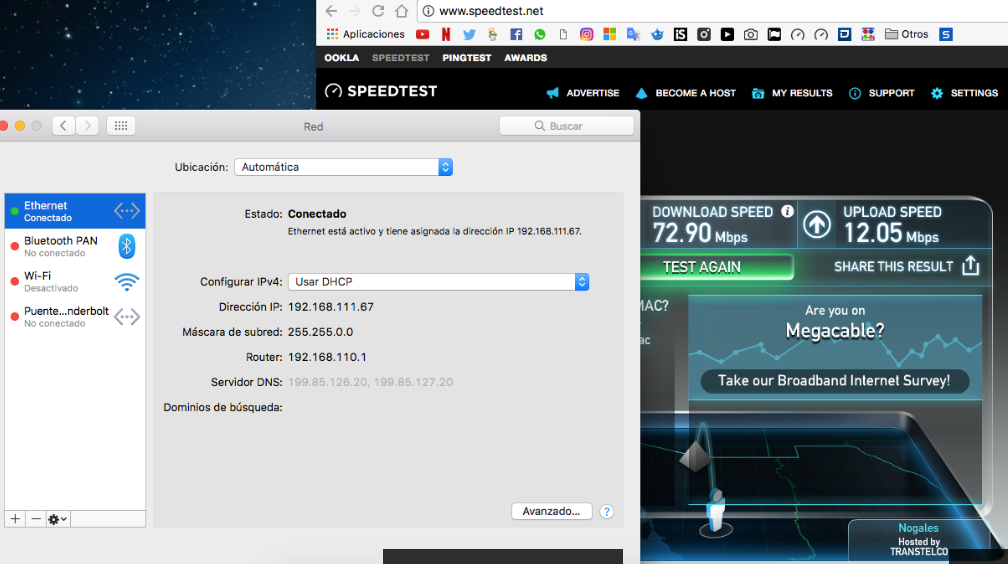Image resolution: width=1008 pixels, height=564 pixels.
Task: Click the Buscar search field
Action: tap(566, 126)
